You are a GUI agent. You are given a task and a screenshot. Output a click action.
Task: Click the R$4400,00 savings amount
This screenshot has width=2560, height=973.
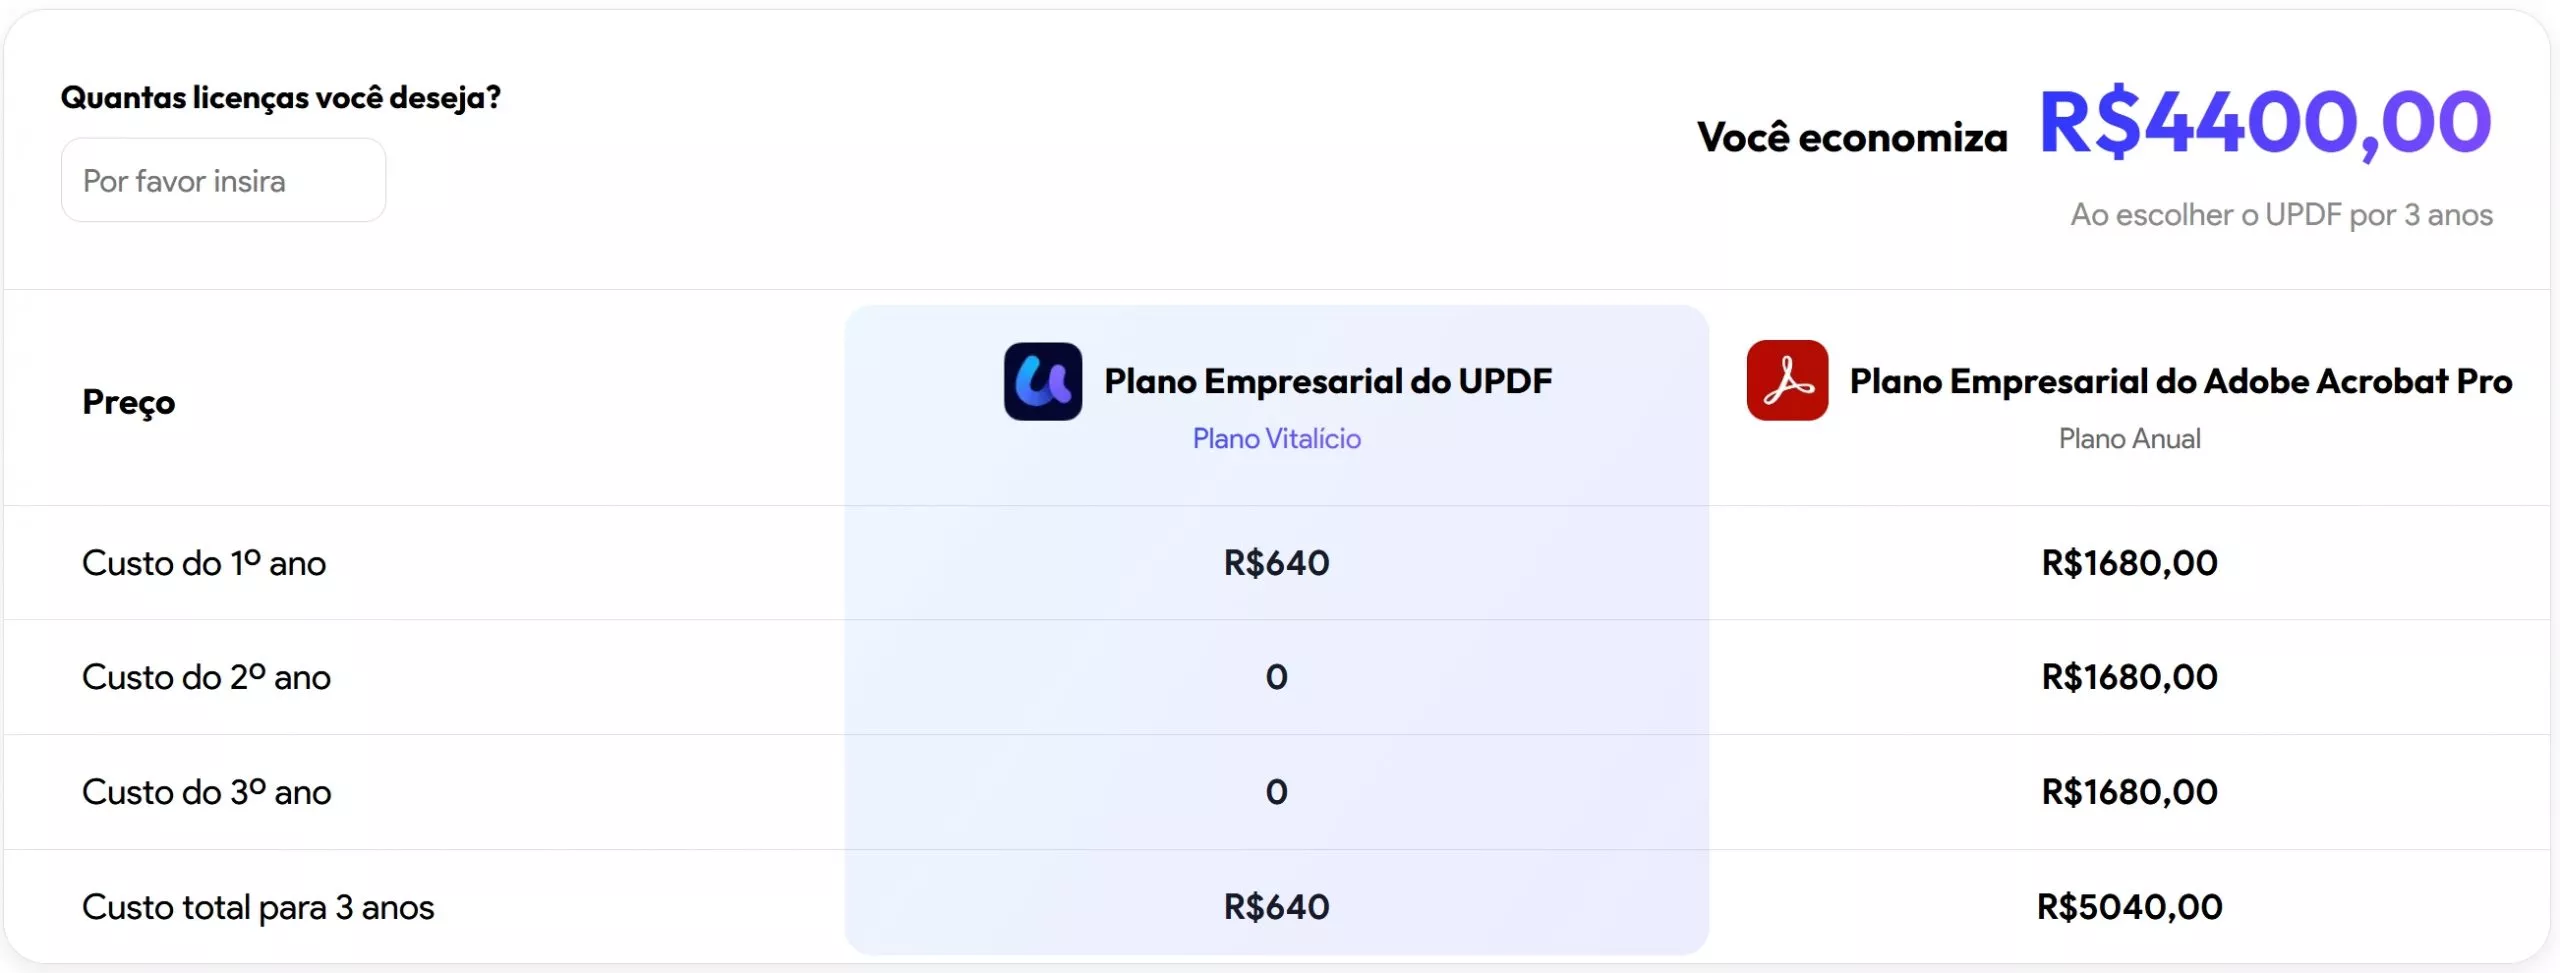pyautogui.click(x=2265, y=122)
